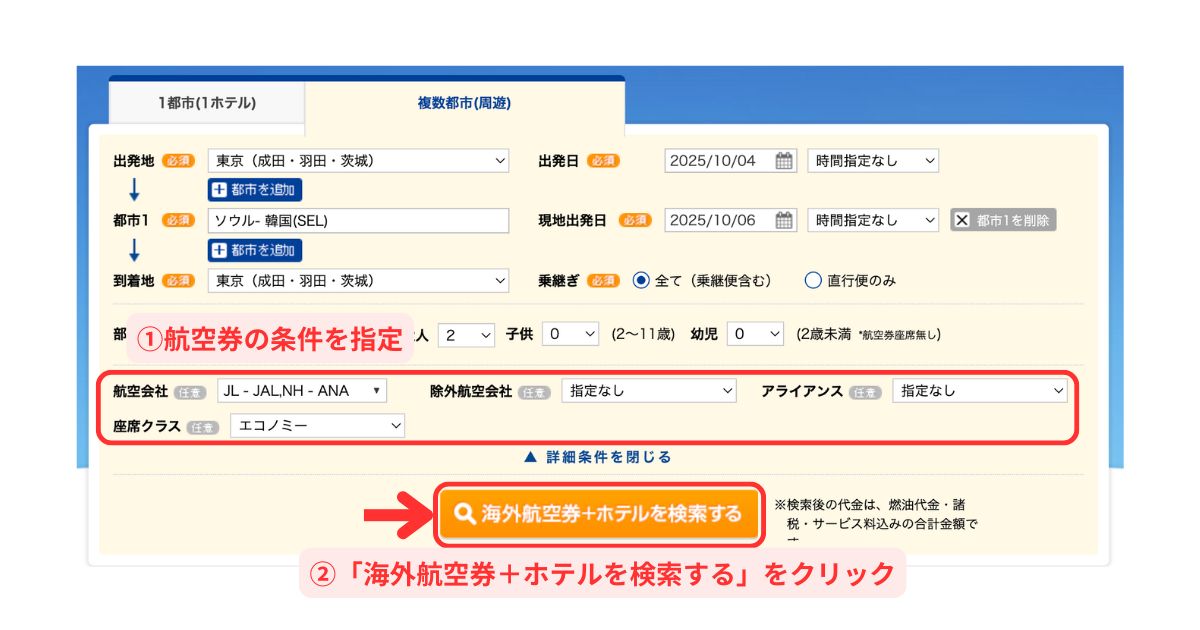
Task: Click the 都市1 ソウル text field
Action: click(358, 221)
